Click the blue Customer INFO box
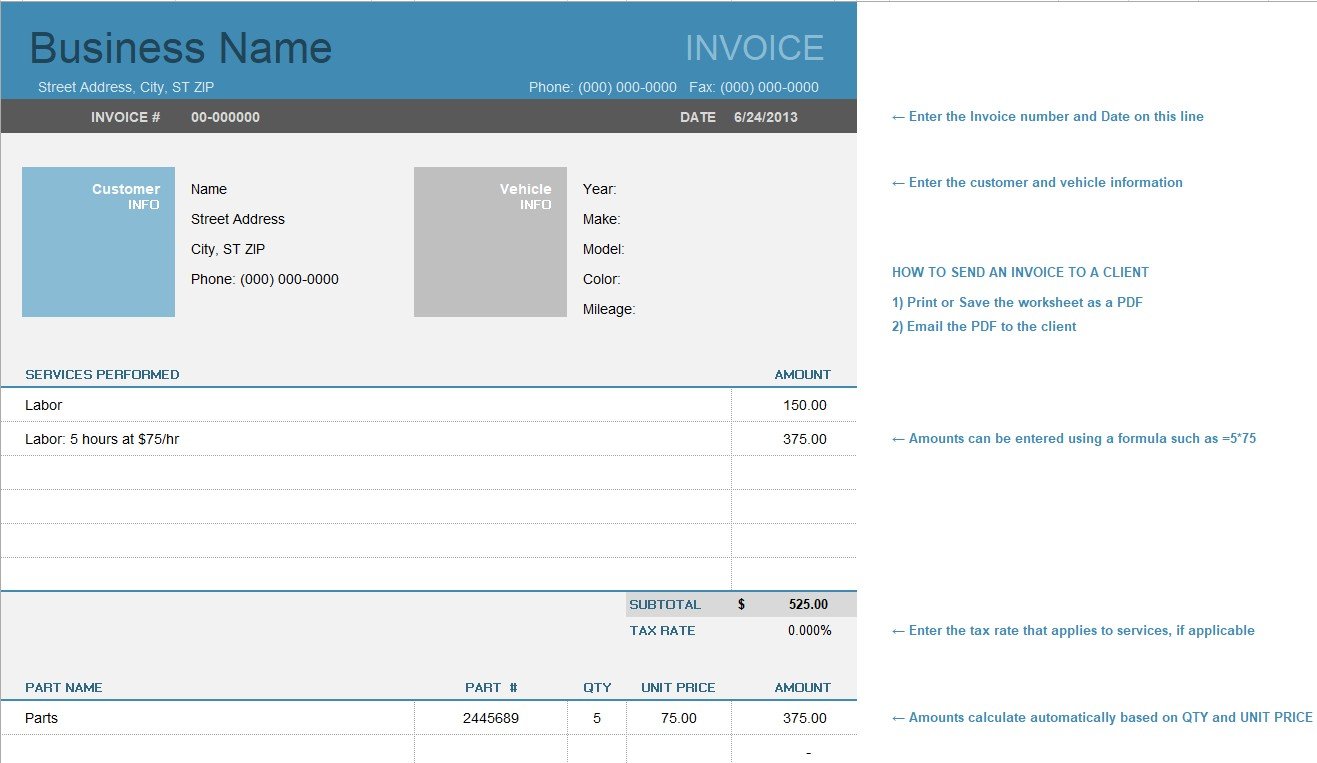Image resolution: width=1317 pixels, height=763 pixels. coord(98,242)
